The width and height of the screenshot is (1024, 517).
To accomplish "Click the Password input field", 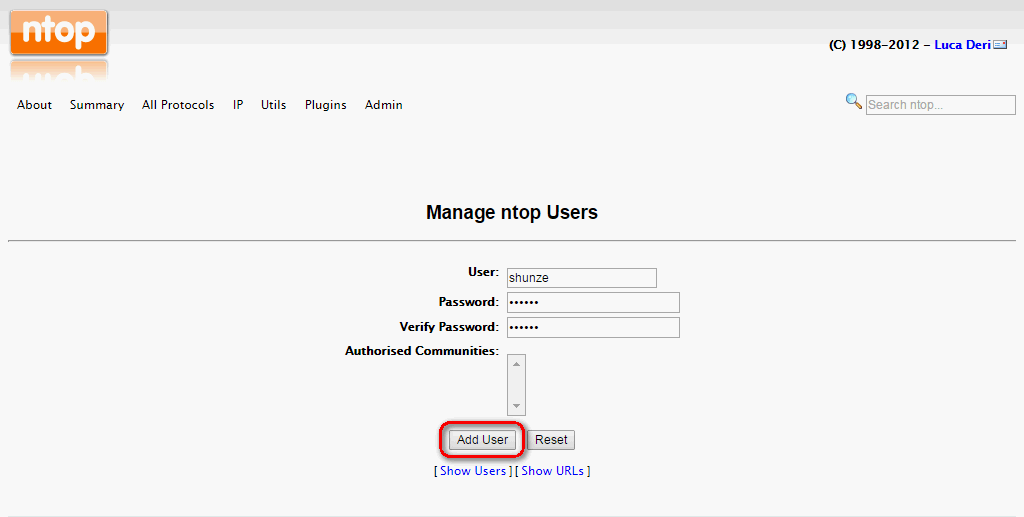I will [x=593, y=302].
